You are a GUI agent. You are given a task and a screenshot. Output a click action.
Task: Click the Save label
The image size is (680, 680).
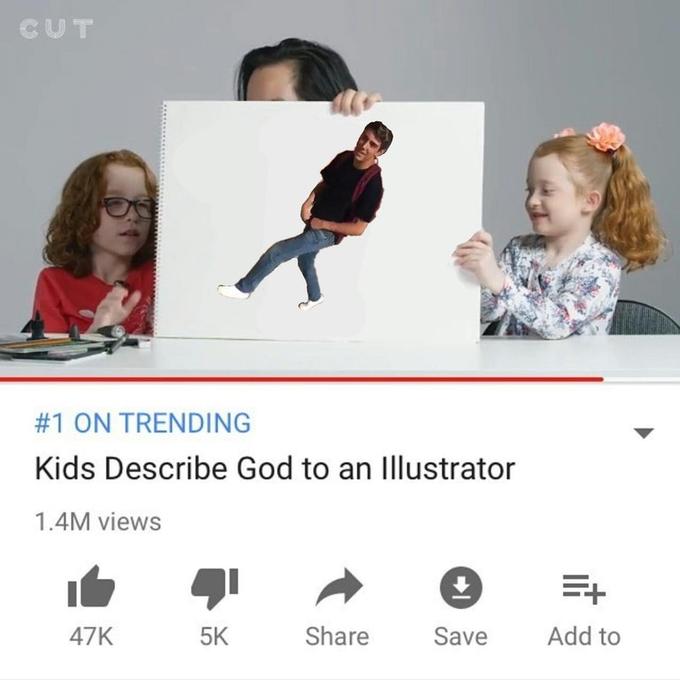point(461,636)
